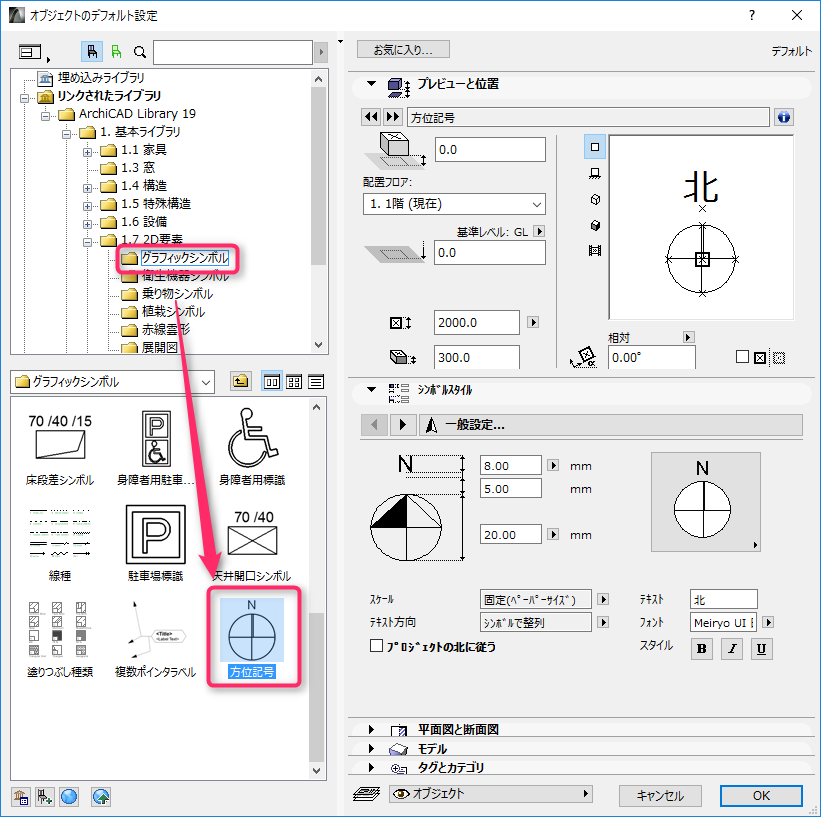Screen dimensions: 821x817
Task: Select the black chair object filter icon
Action: pos(92,52)
